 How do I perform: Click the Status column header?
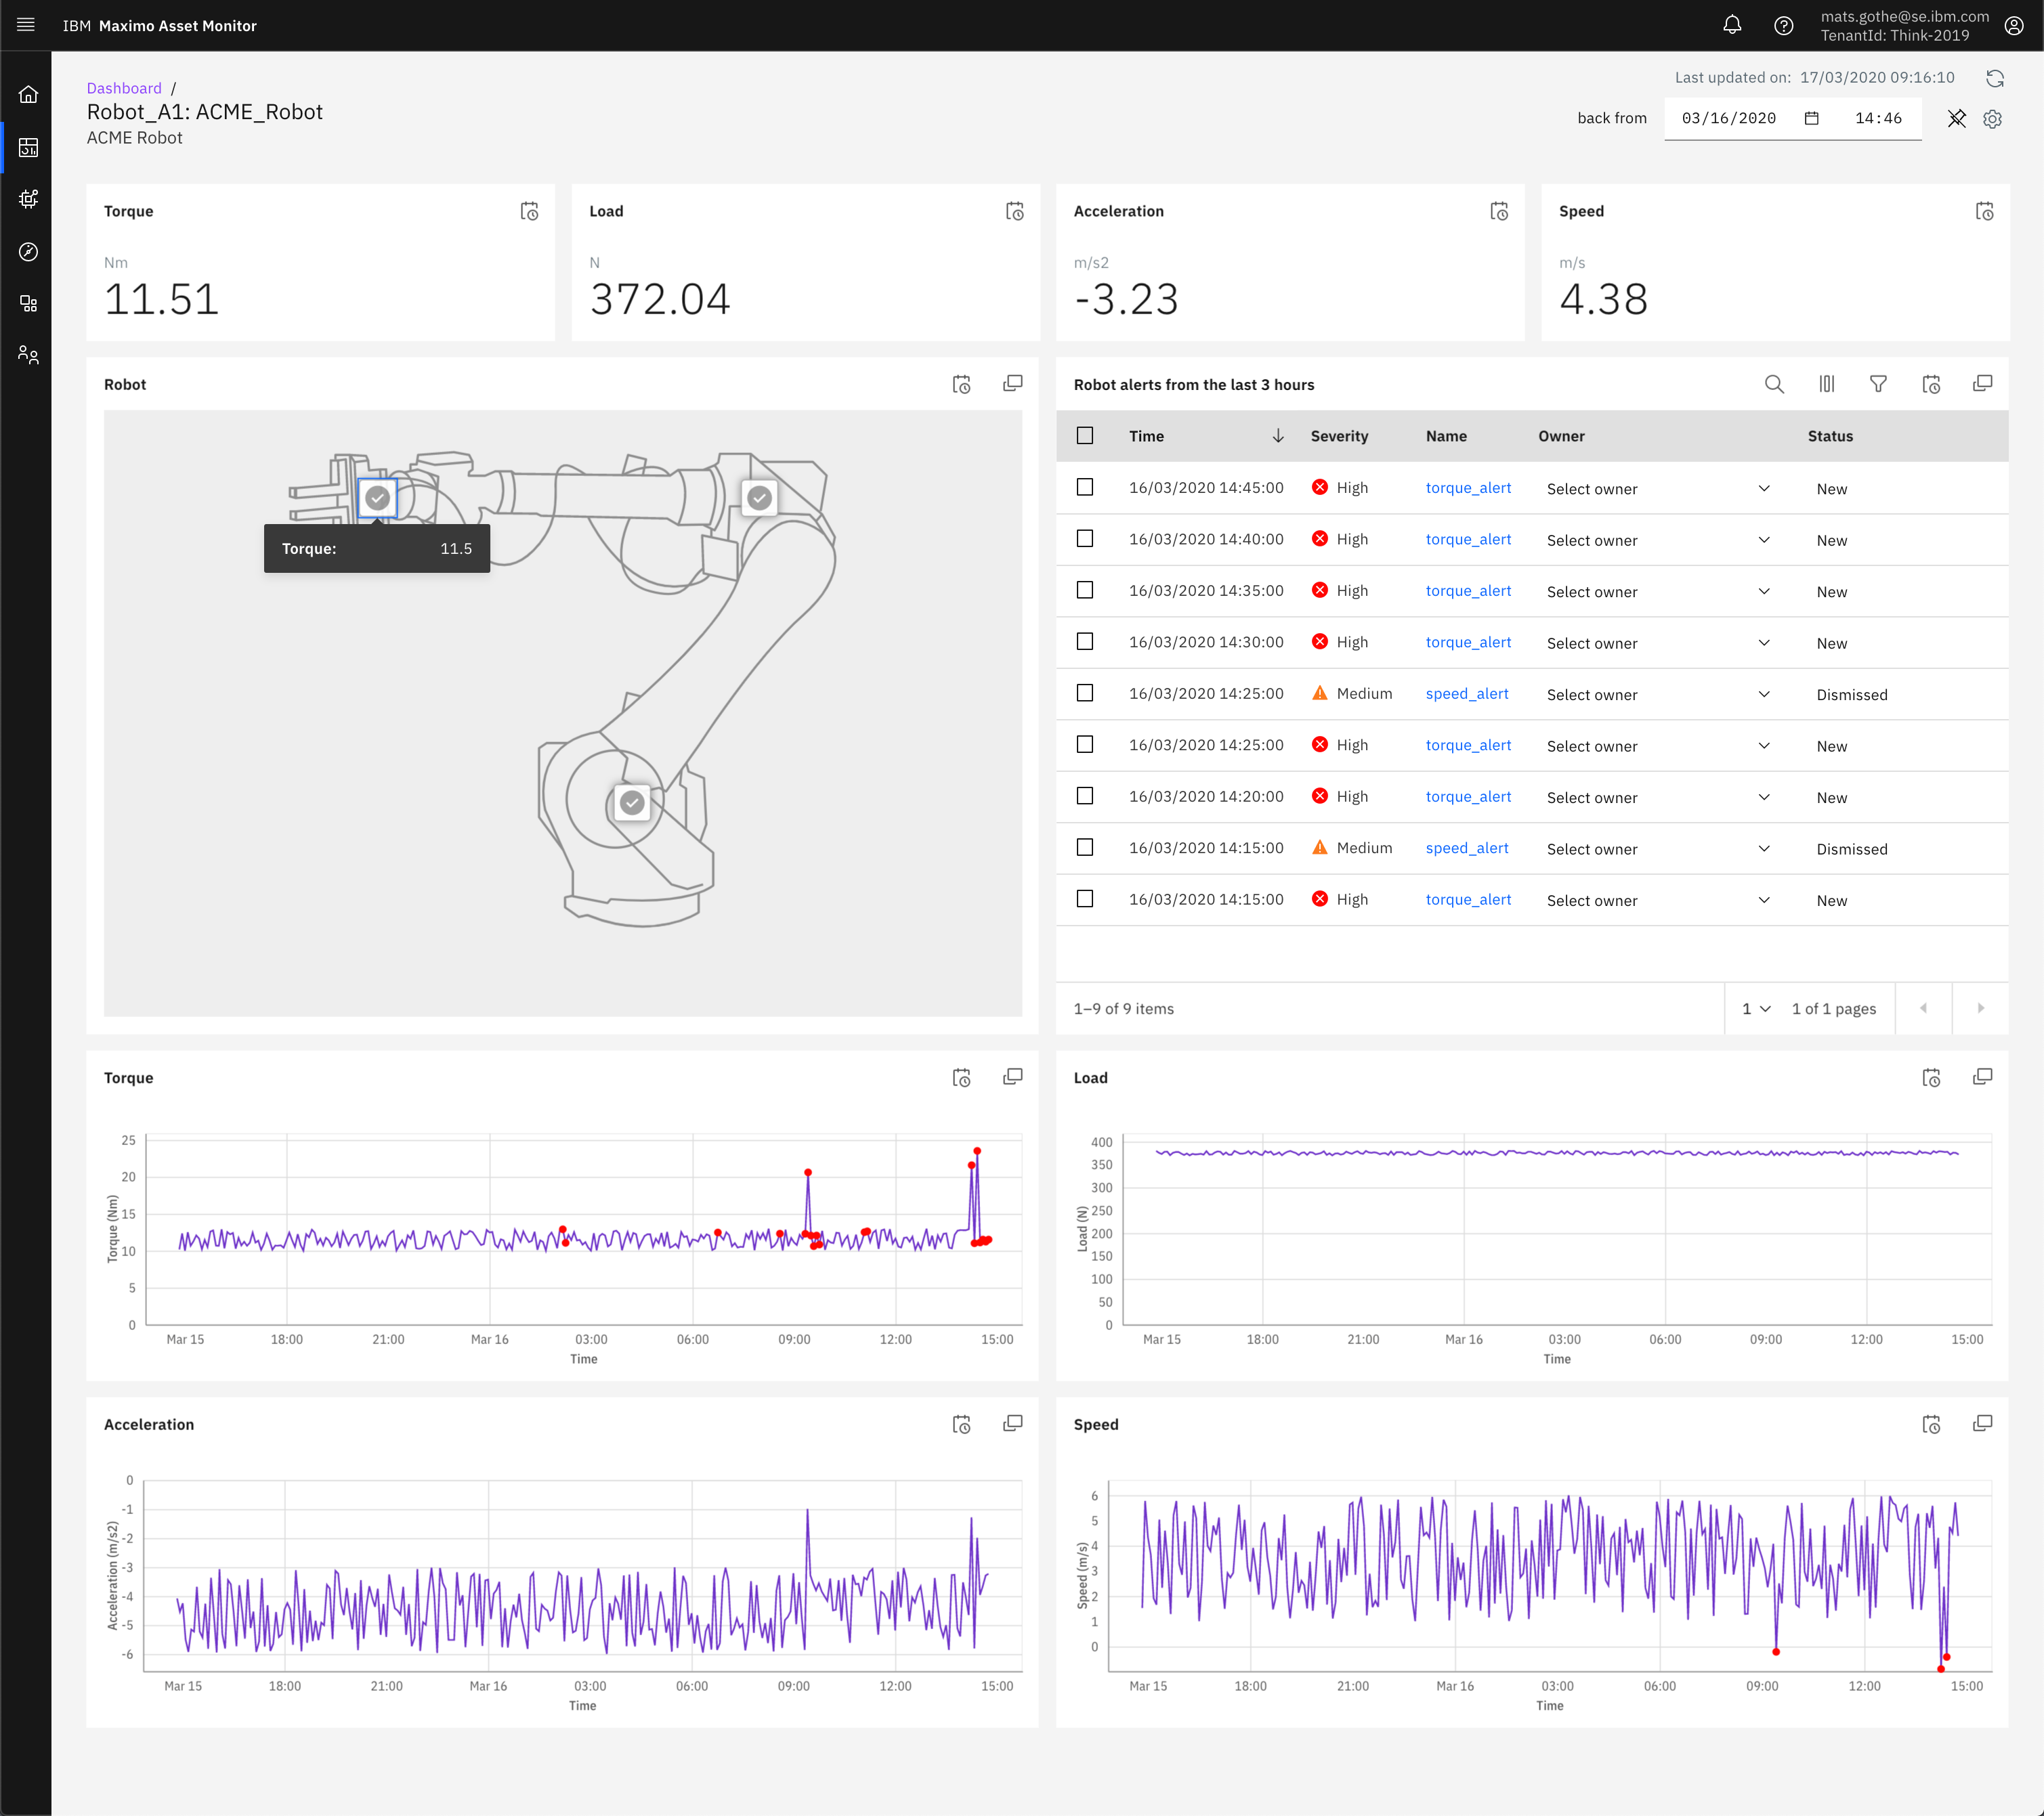1830,436
